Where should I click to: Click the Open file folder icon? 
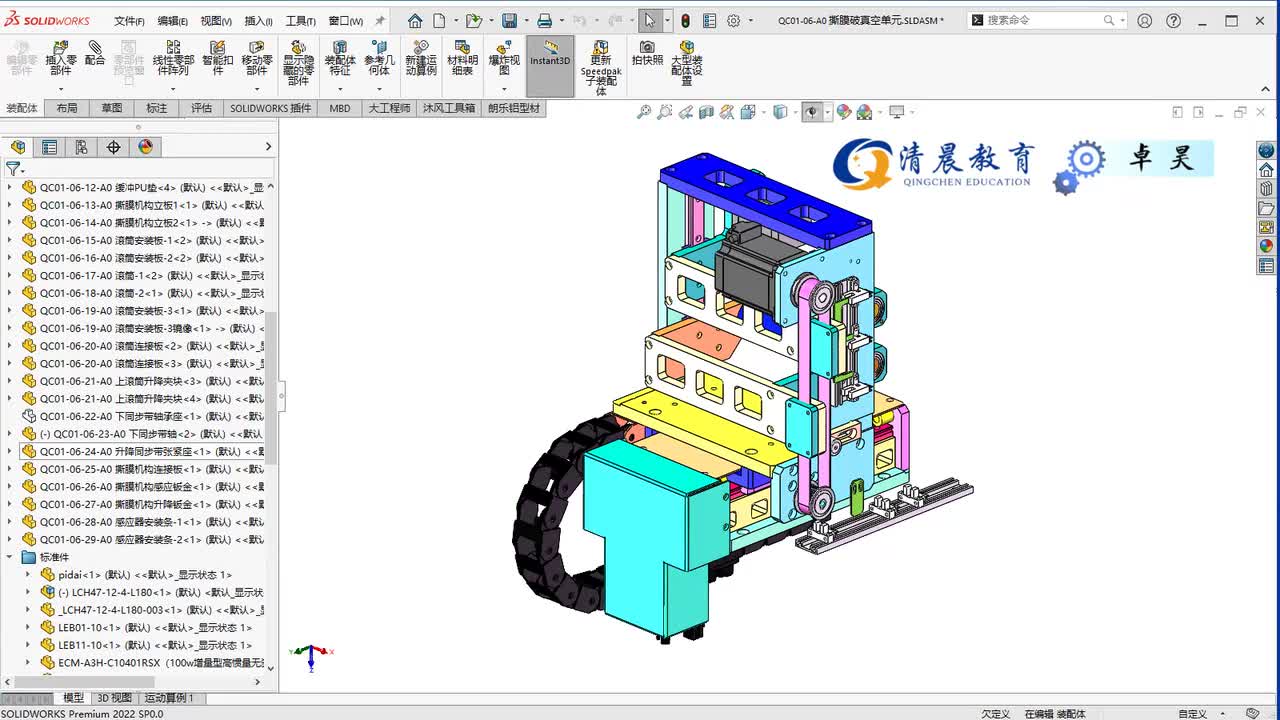[x=474, y=20]
